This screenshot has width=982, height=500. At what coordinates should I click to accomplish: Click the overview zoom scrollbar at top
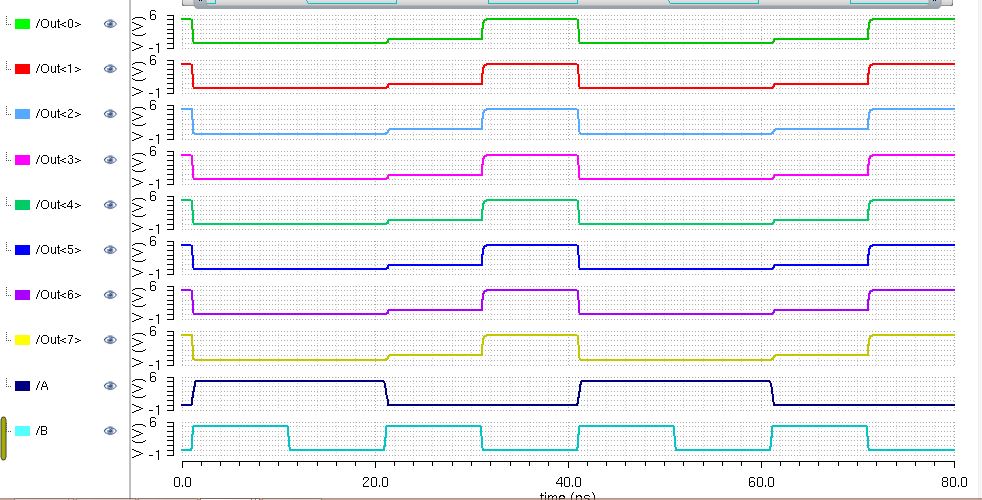point(567,3)
